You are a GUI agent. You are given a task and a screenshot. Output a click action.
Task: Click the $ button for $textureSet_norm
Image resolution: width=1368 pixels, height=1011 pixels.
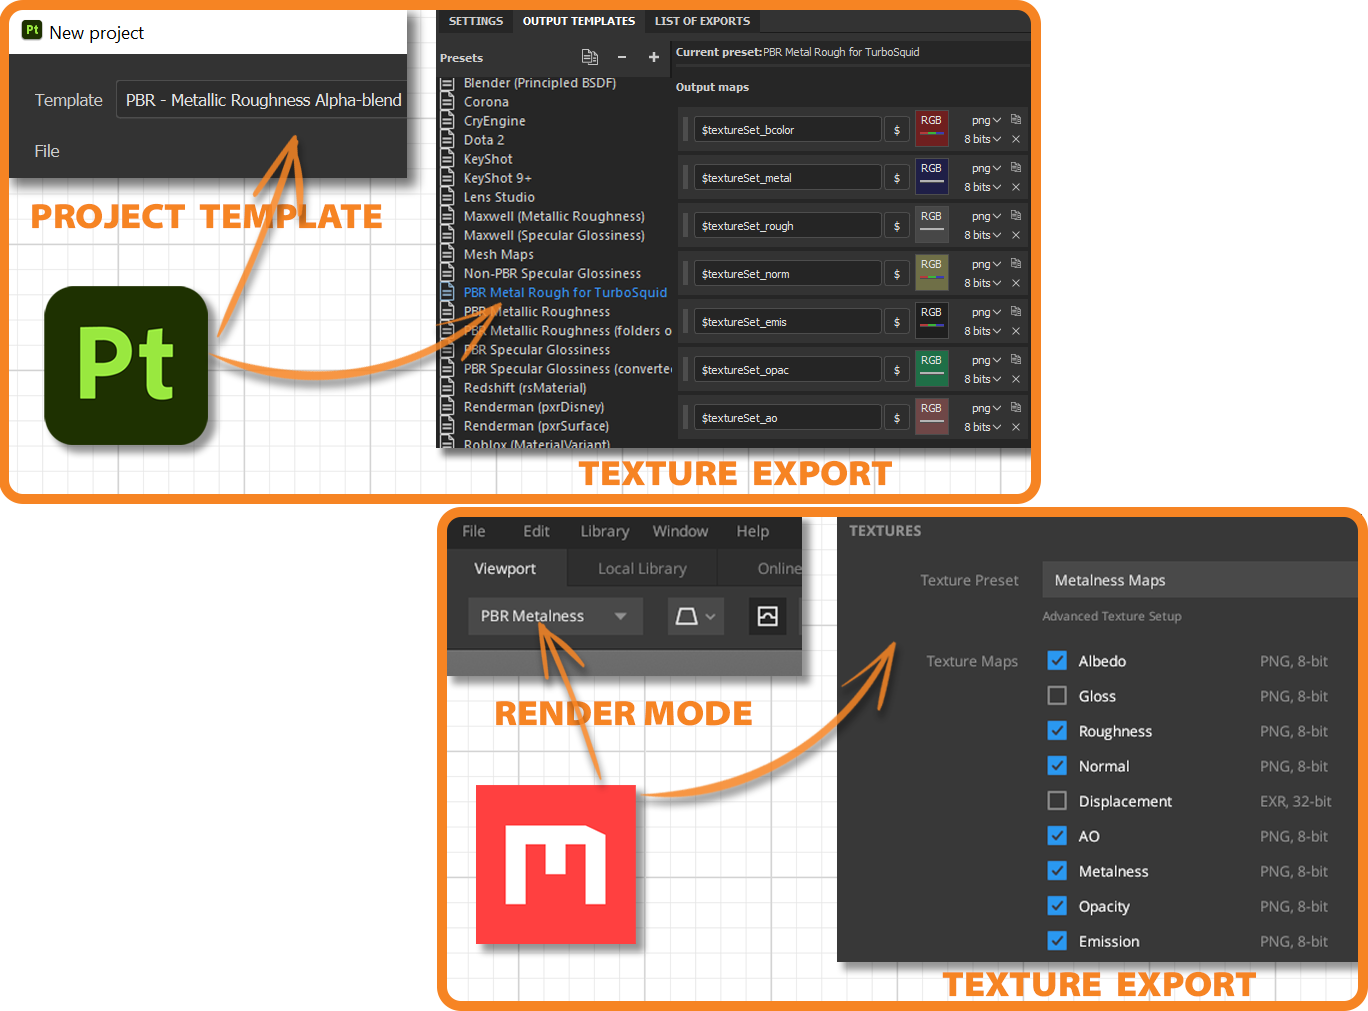(x=897, y=274)
